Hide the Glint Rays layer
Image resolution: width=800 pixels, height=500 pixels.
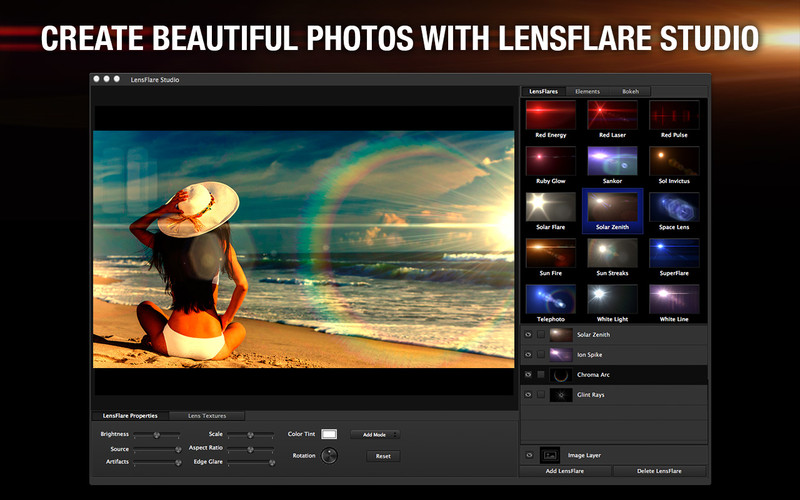pos(528,394)
